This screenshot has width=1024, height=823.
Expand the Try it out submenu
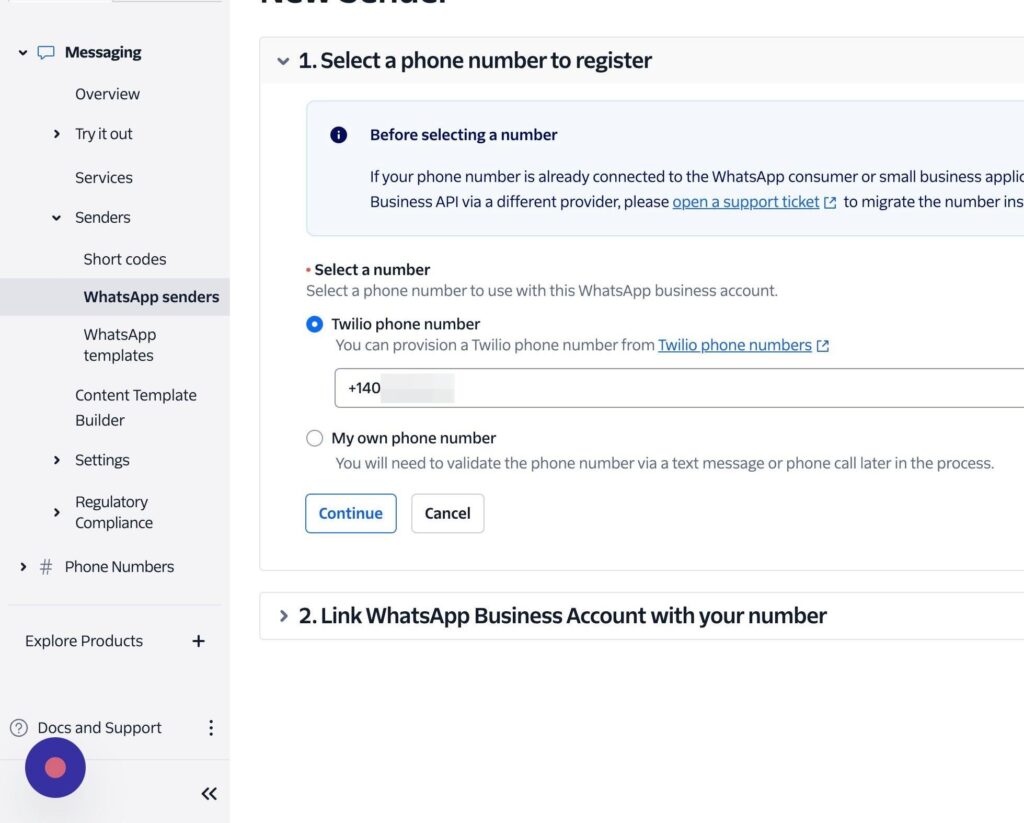tap(57, 134)
